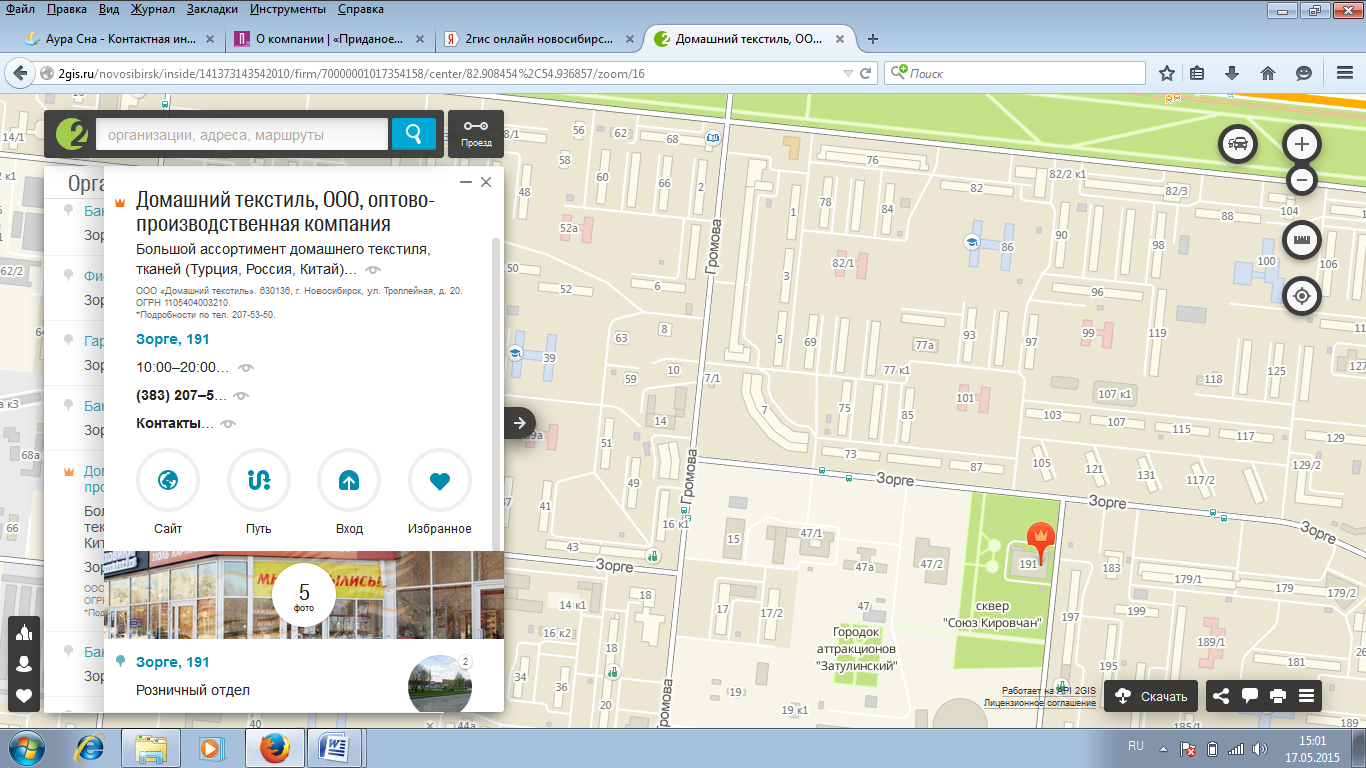This screenshot has width=1366, height=768.
Task: Reveal Контакты details with eye icon
Action: (x=228, y=424)
